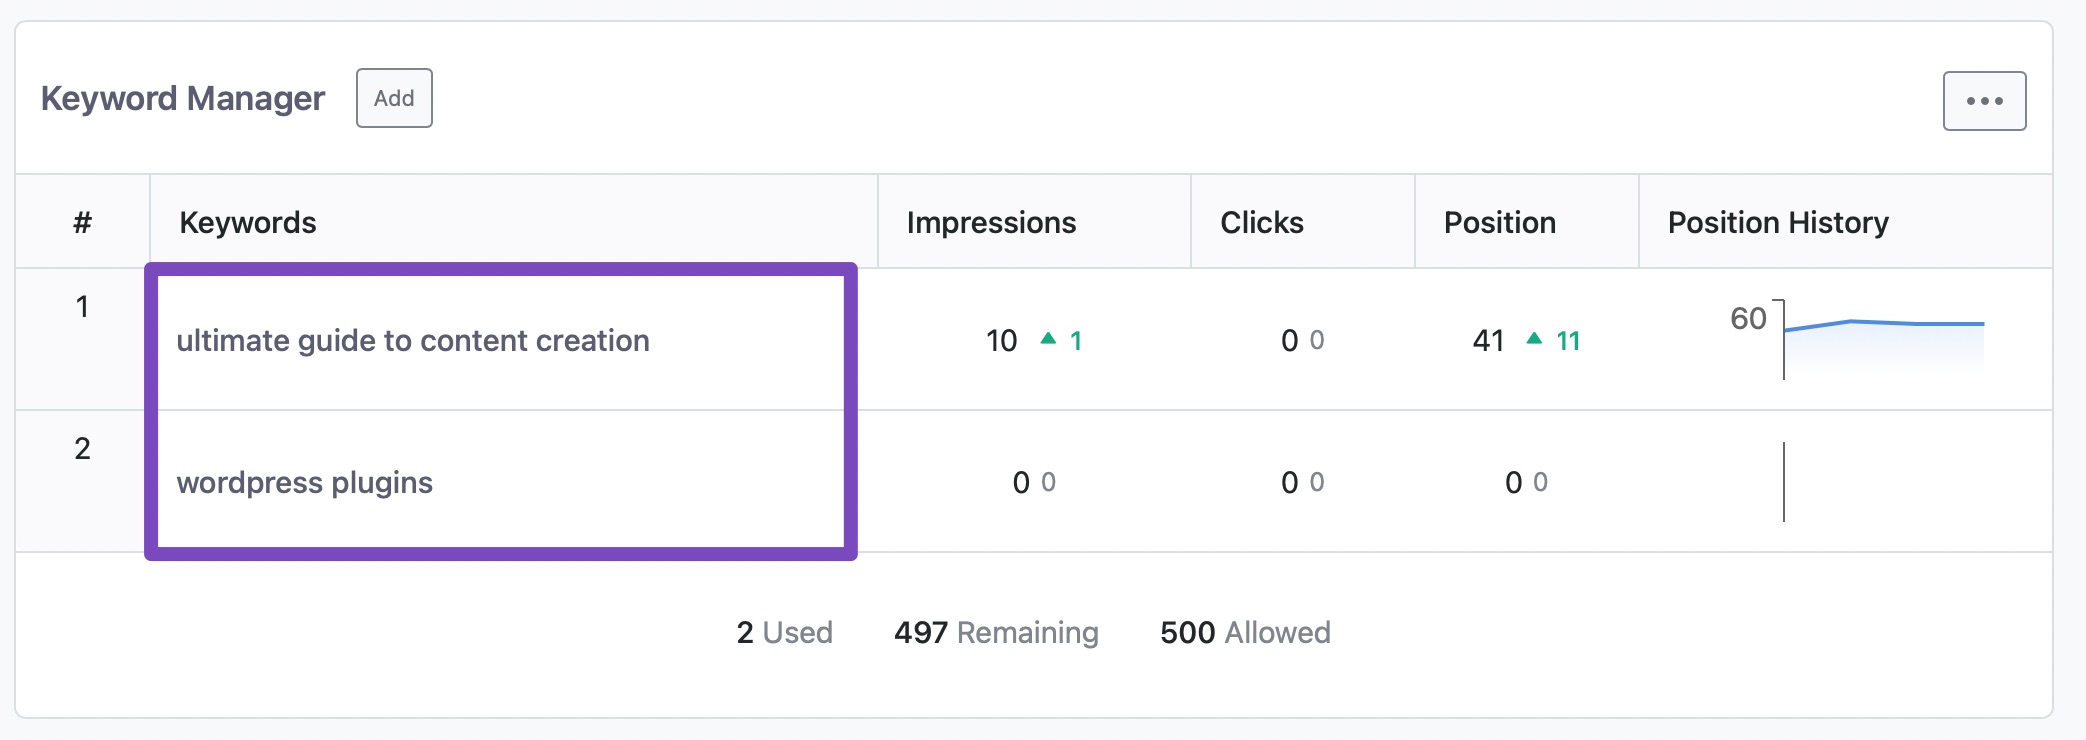The height and width of the screenshot is (740, 2086).
Task: Click the Keywords column header
Action: pos(248,222)
